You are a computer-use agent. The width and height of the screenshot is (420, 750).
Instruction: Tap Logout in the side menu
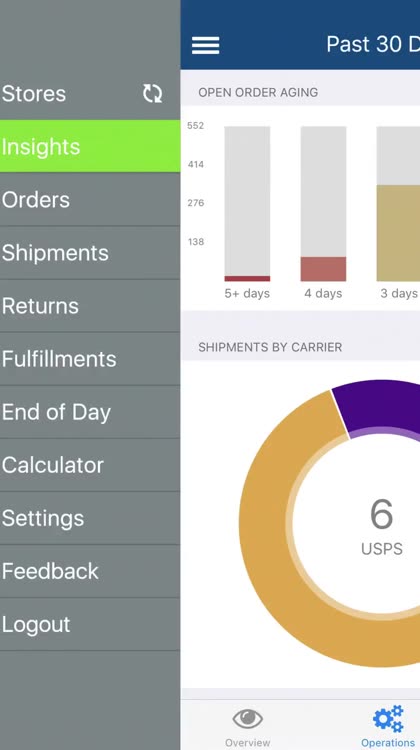coord(90,624)
